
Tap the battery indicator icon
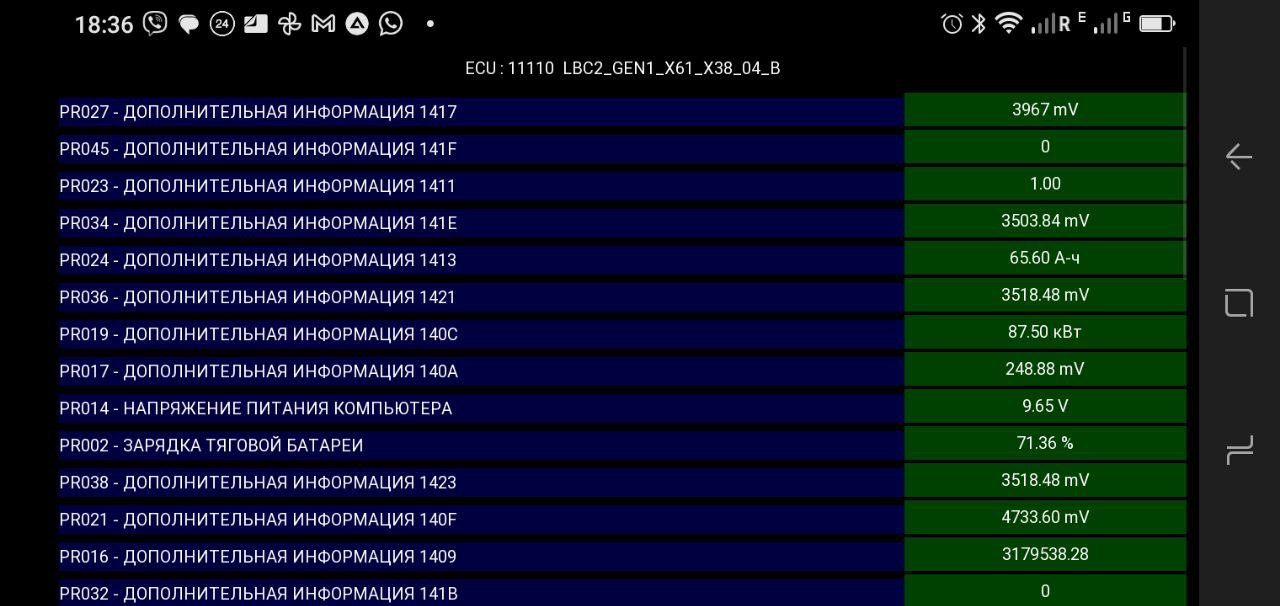1157,24
